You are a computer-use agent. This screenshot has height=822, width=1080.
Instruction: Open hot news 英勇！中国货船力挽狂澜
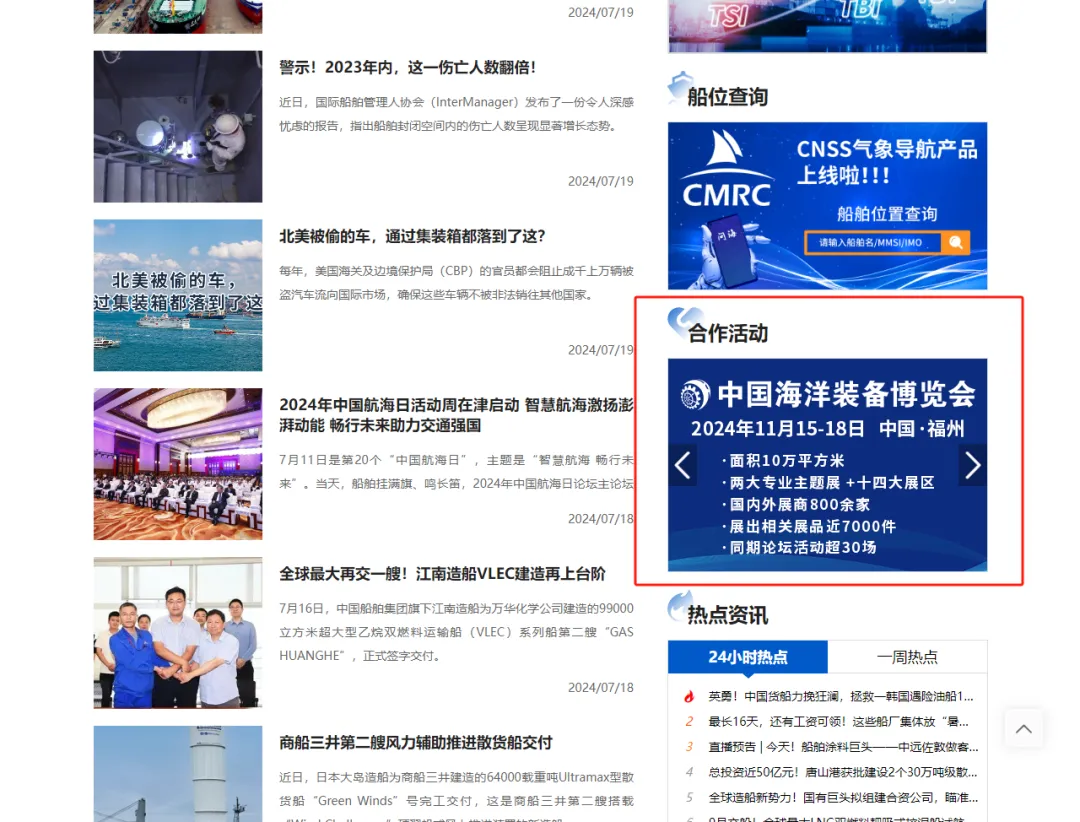point(840,697)
